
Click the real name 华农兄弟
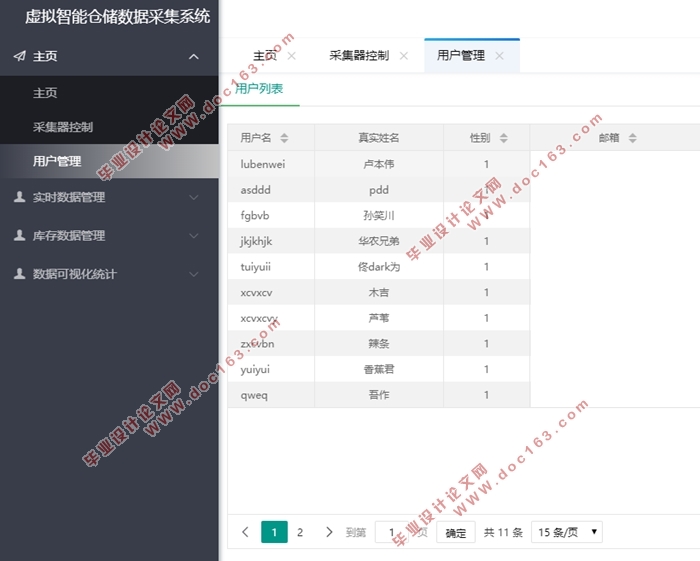pos(379,241)
